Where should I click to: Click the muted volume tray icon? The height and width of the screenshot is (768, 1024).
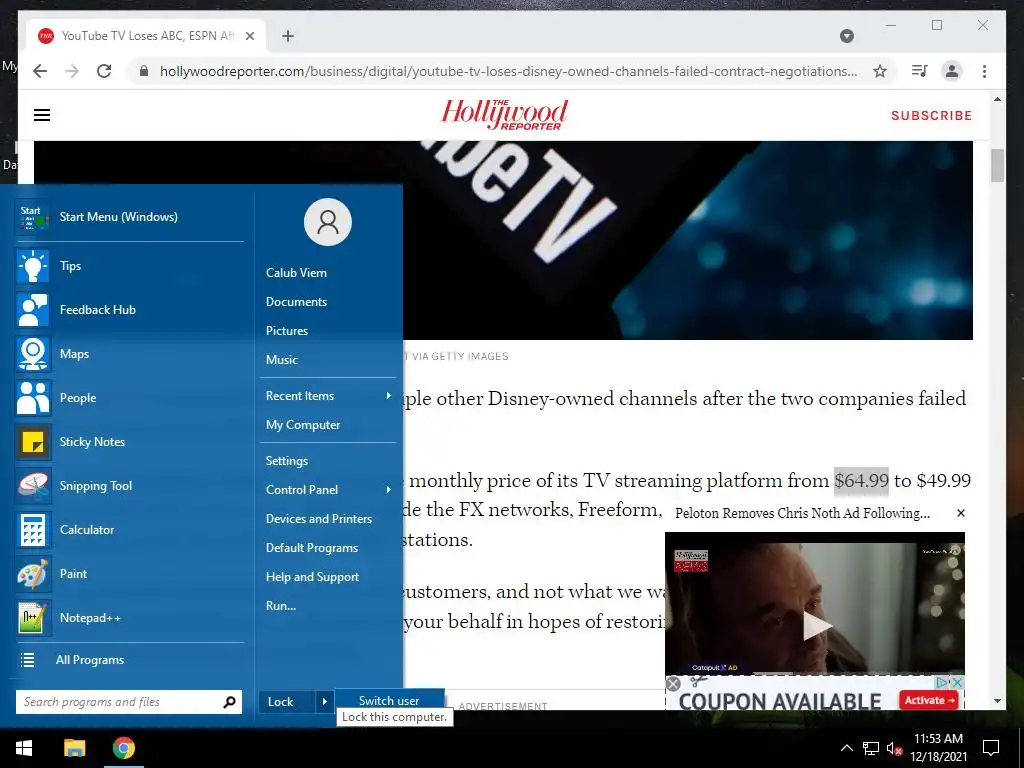894,748
